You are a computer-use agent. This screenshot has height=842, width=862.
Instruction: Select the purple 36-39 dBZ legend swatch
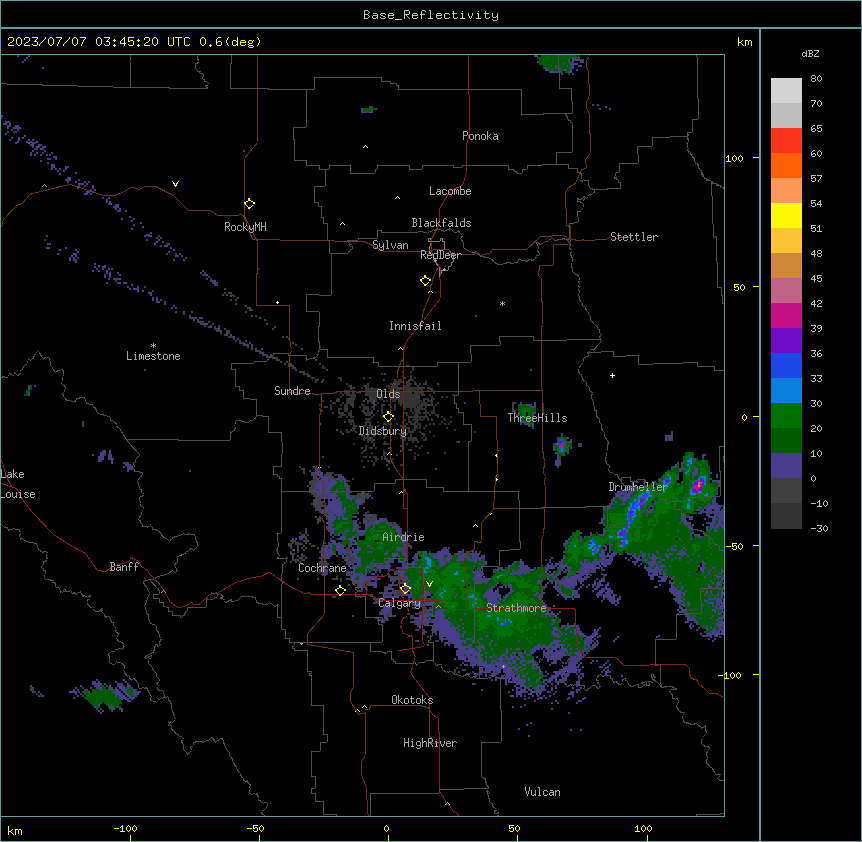[786, 341]
